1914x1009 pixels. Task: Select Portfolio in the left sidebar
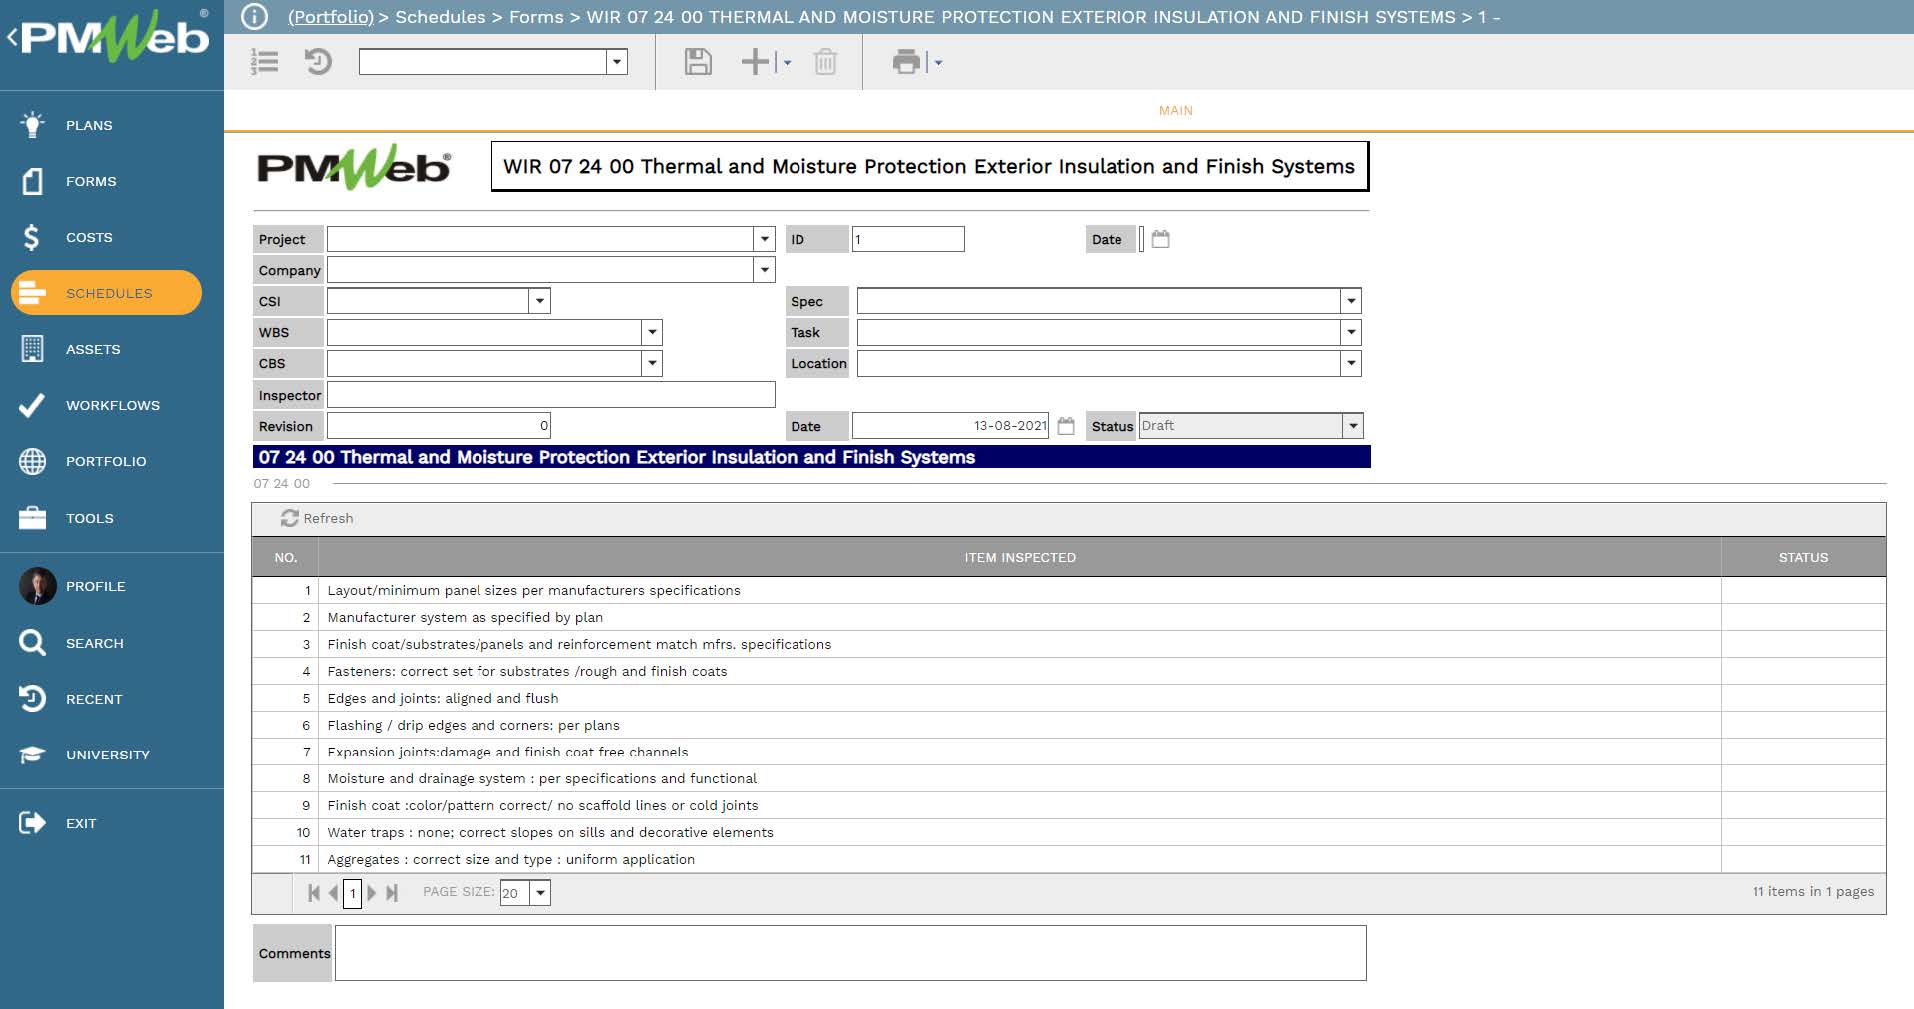point(105,461)
